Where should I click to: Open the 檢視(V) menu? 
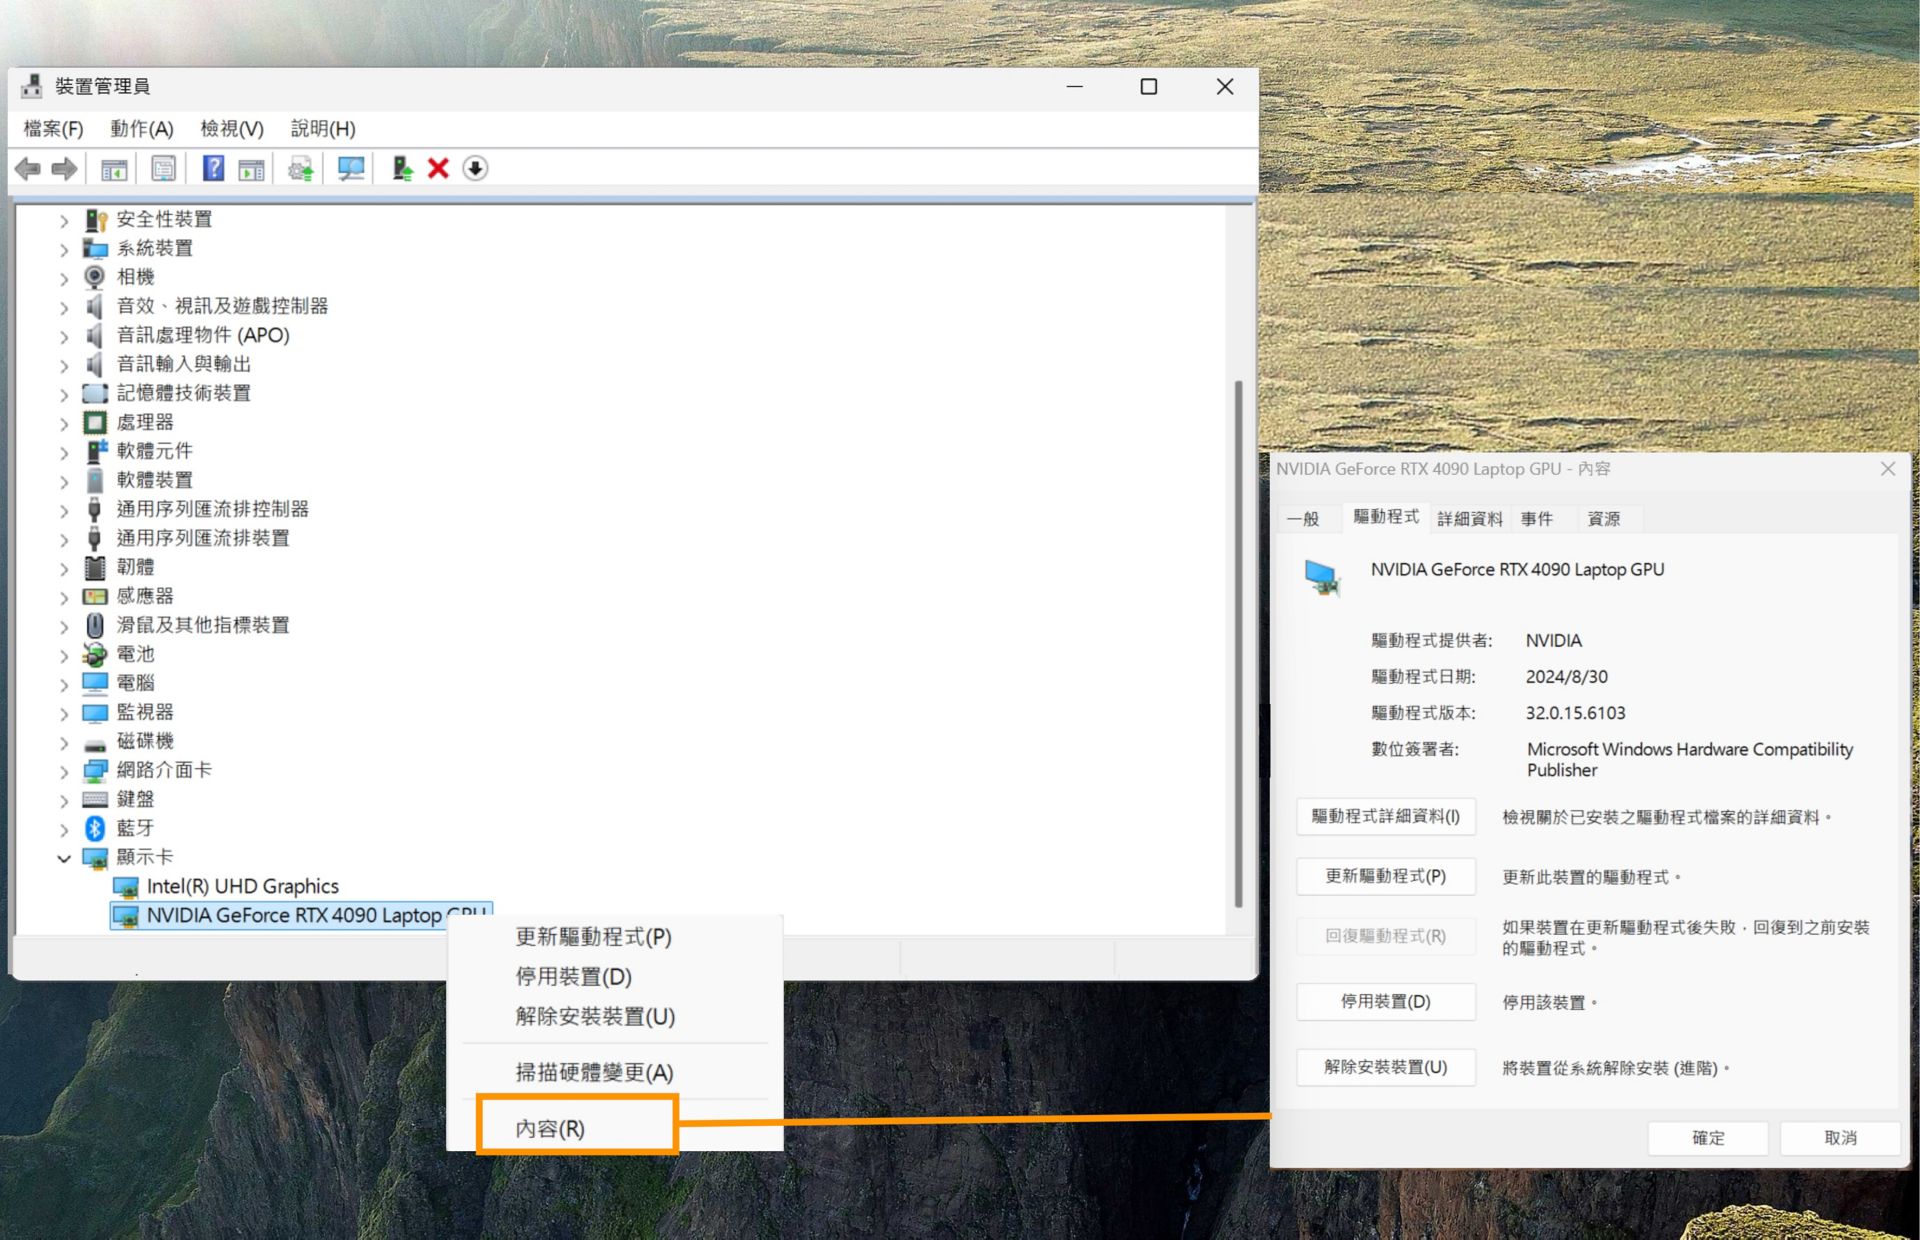pyautogui.click(x=230, y=128)
